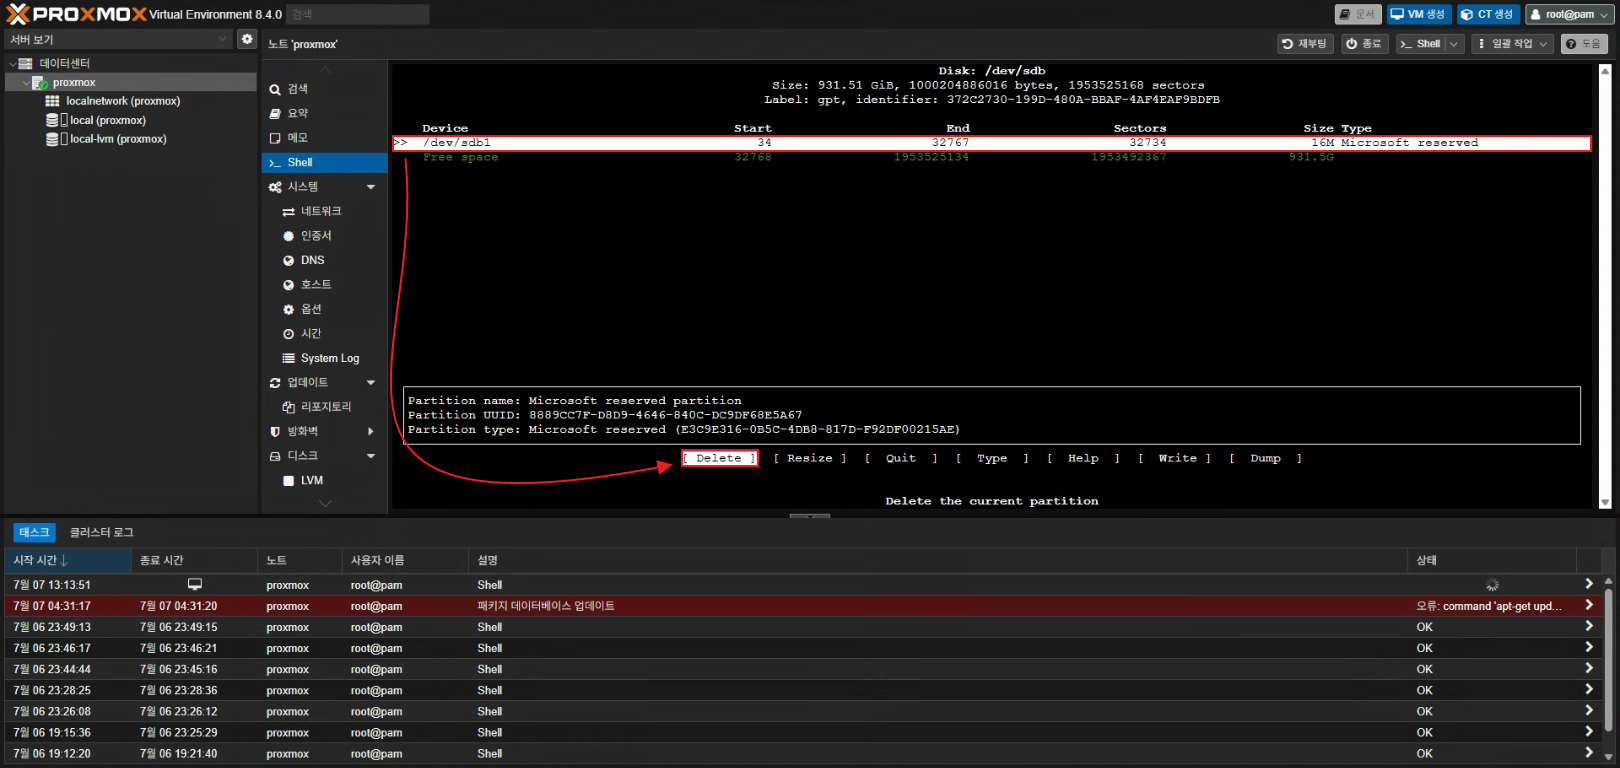Select Write in cfdisk menu
Screen dimensions: 1620x768
(1174, 458)
